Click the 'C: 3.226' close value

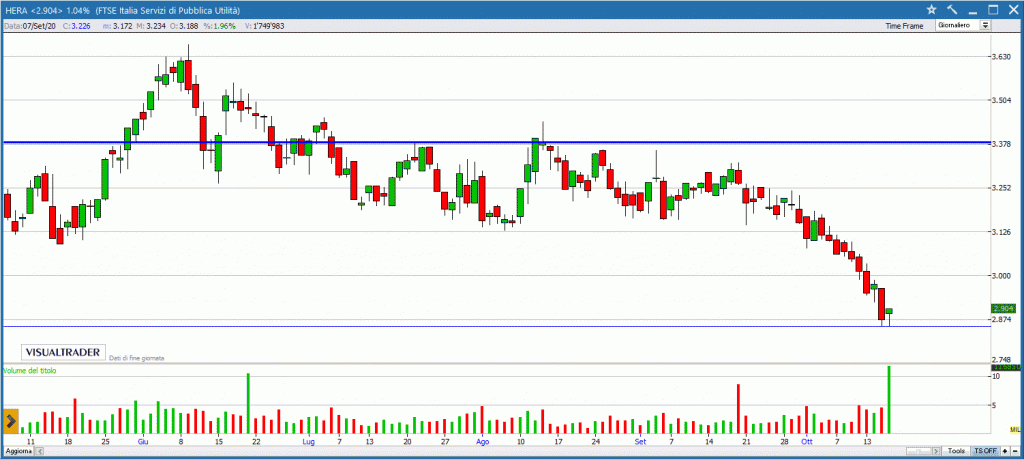pos(76,26)
